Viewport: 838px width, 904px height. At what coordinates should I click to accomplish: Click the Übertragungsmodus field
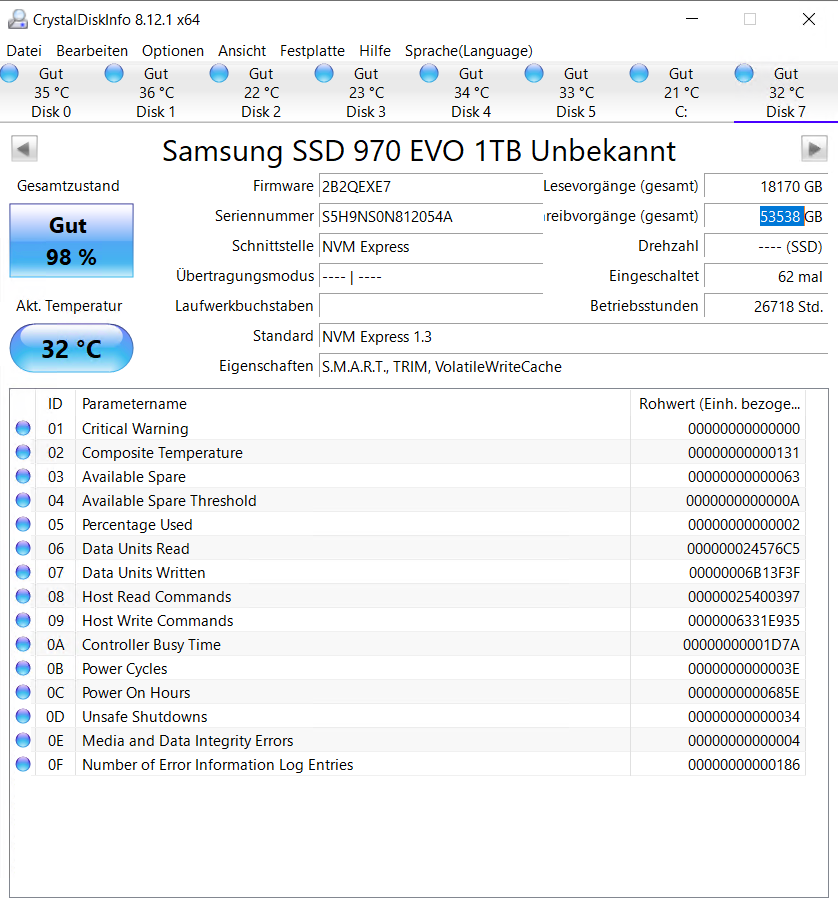pos(431,277)
